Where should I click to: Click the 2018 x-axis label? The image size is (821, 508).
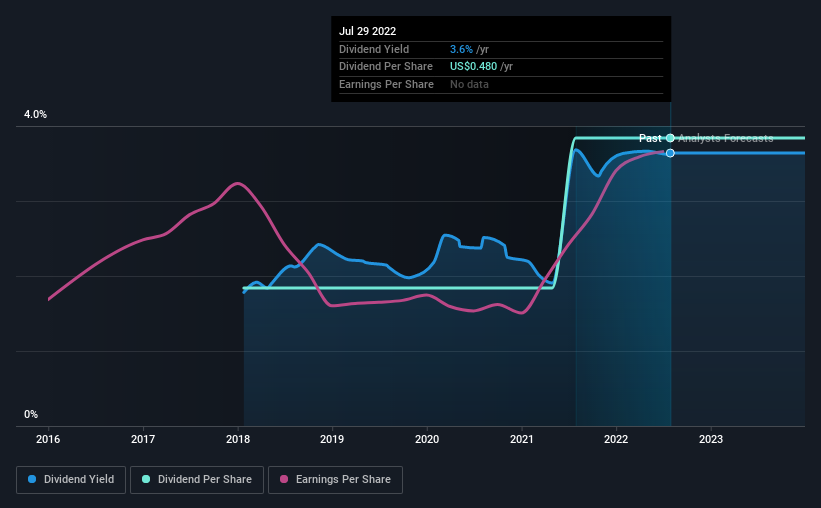click(x=238, y=439)
